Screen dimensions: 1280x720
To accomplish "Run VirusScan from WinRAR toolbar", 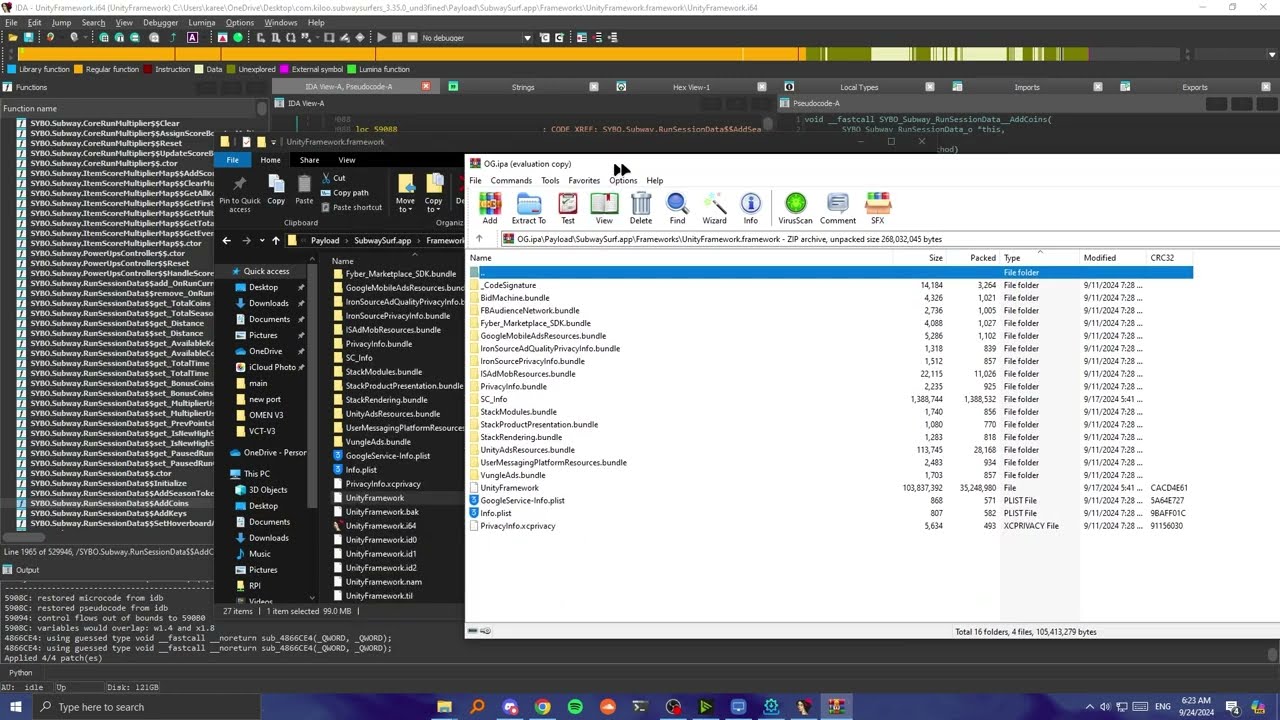I will pos(796,208).
